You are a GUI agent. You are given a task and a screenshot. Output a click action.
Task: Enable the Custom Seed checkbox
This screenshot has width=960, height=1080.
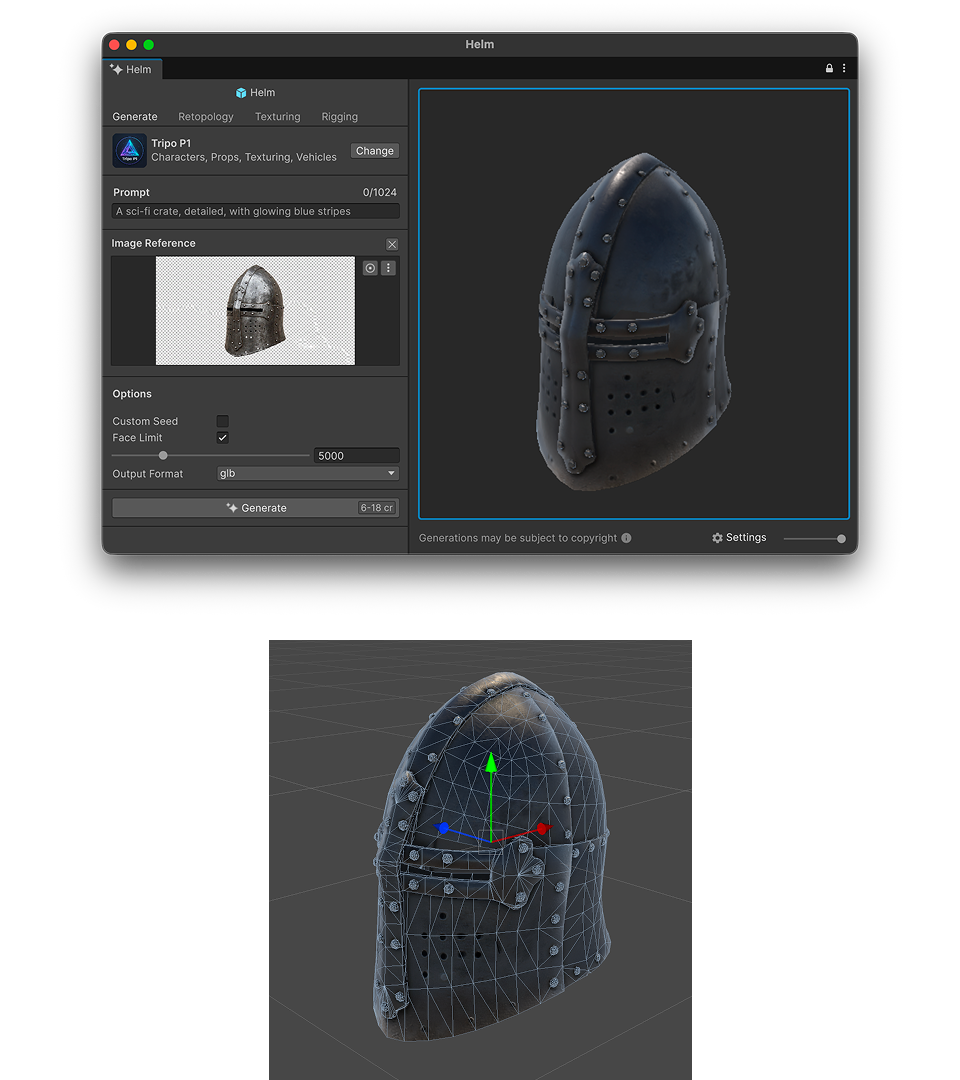pos(222,421)
